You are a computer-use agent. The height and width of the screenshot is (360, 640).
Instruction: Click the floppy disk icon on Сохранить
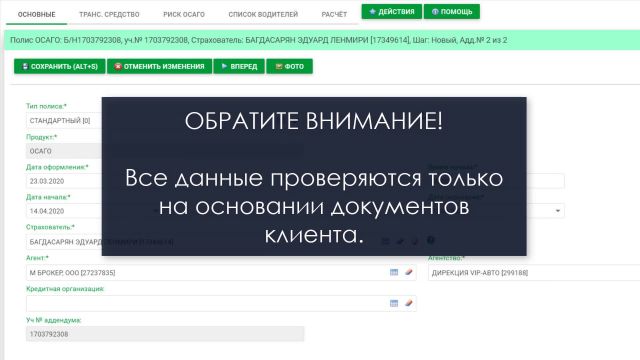point(25,67)
